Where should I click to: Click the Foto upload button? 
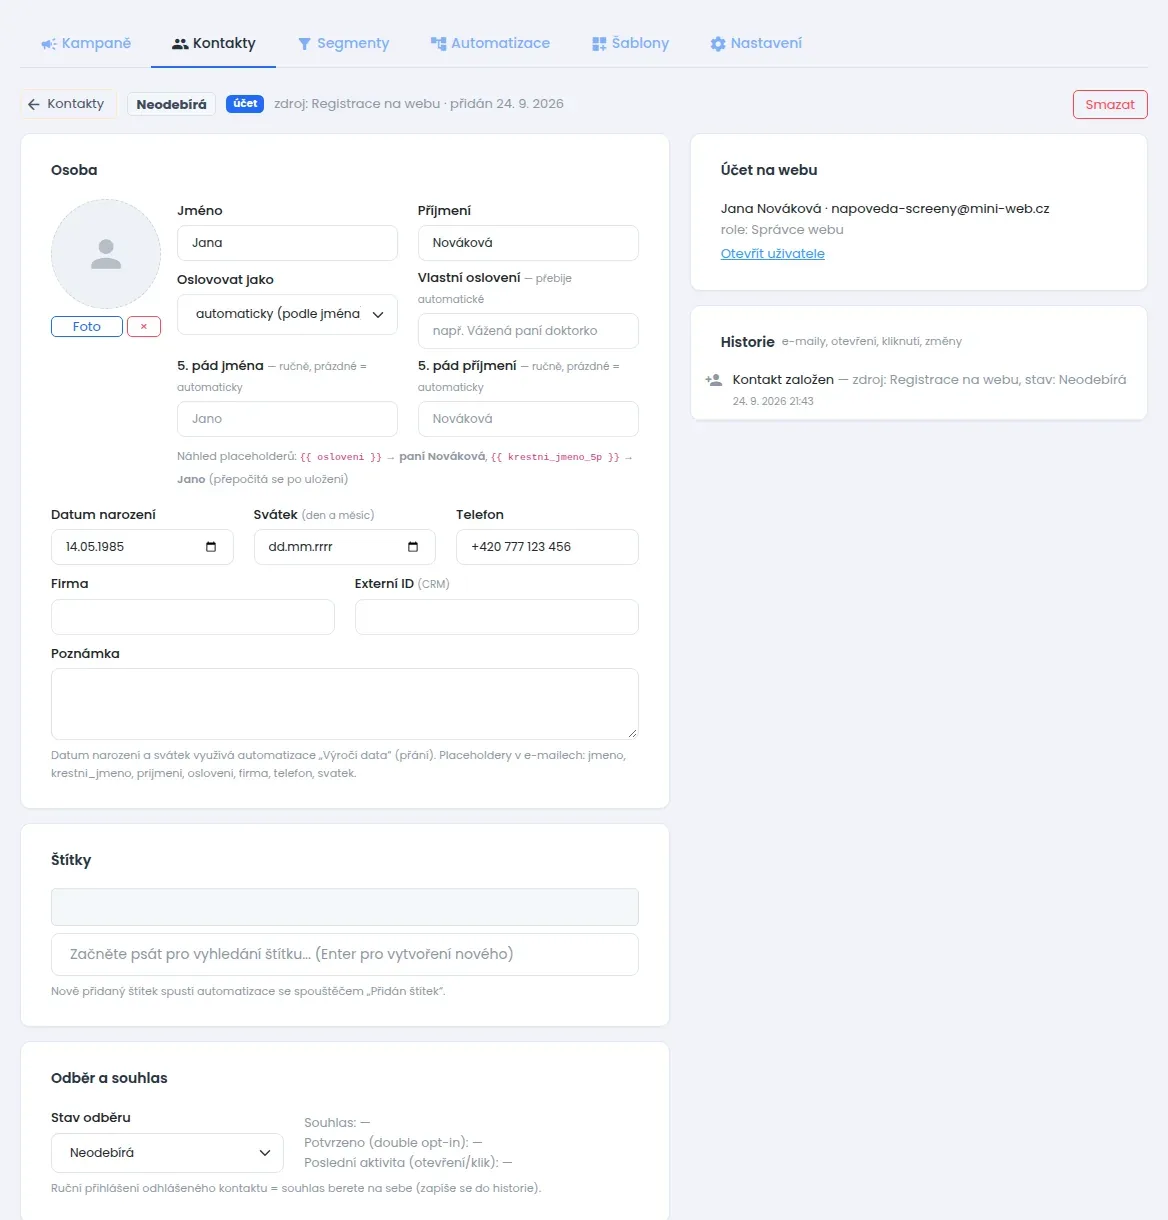coord(87,326)
